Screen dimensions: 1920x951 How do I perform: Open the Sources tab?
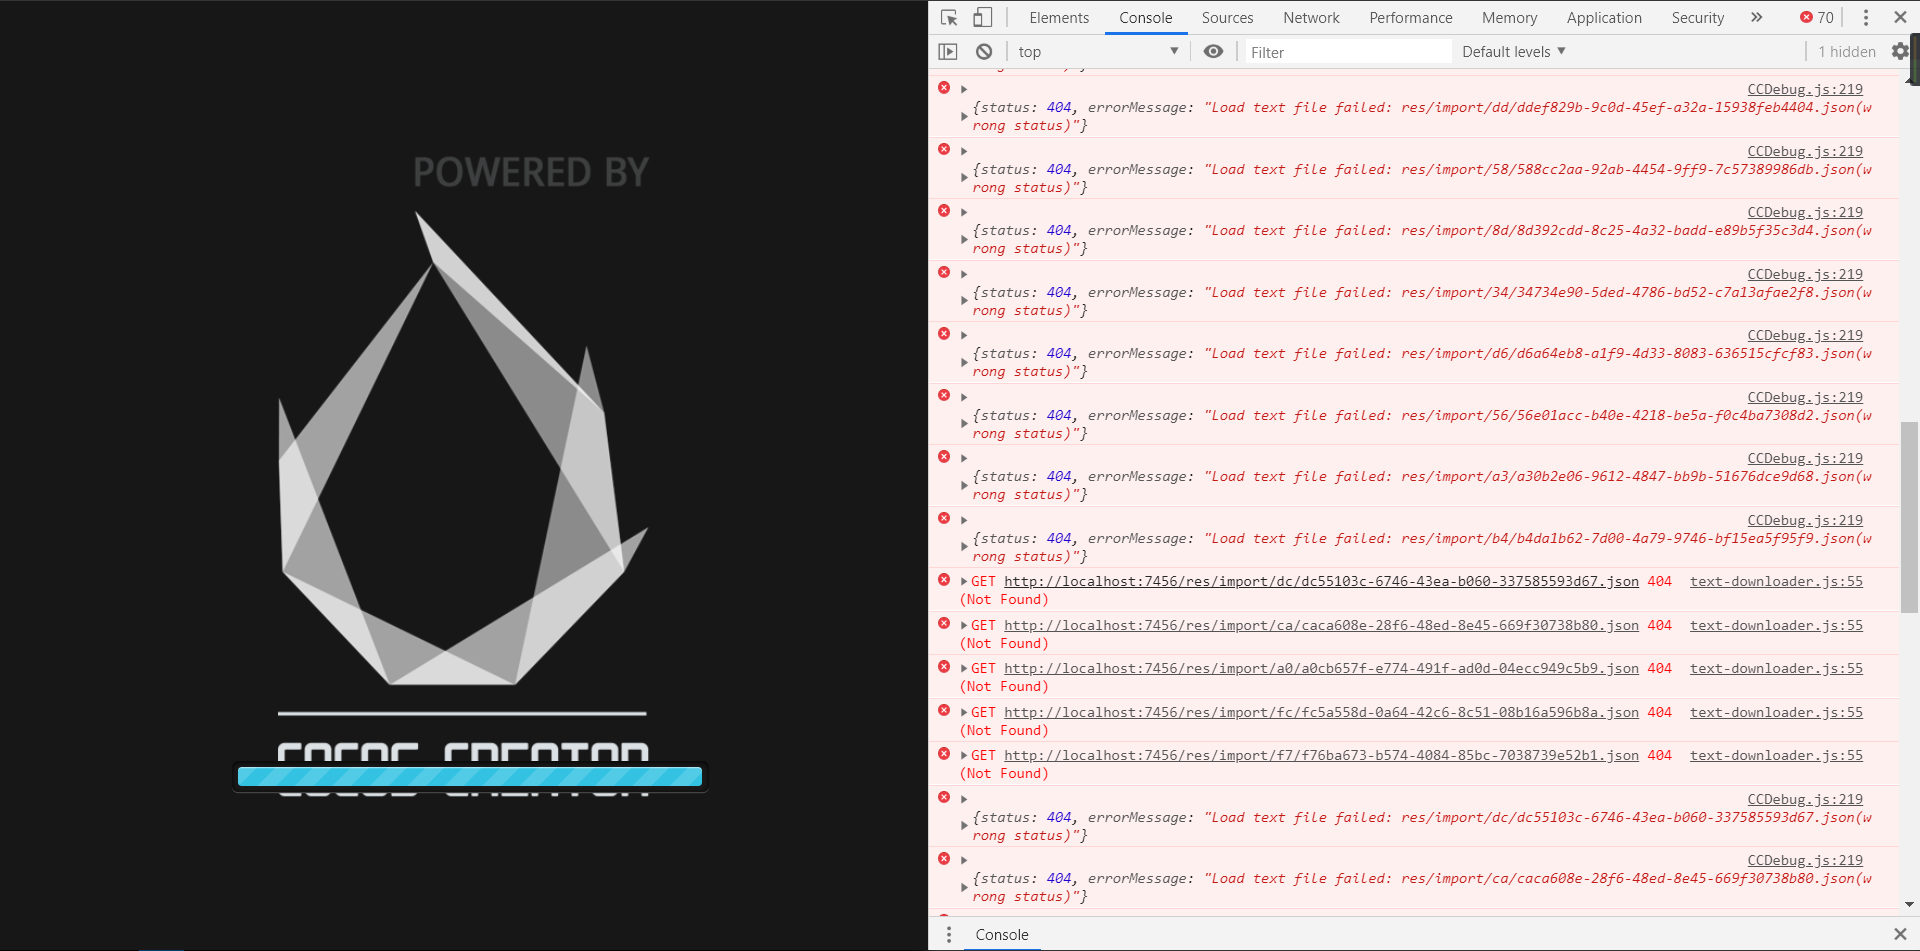coord(1227,17)
